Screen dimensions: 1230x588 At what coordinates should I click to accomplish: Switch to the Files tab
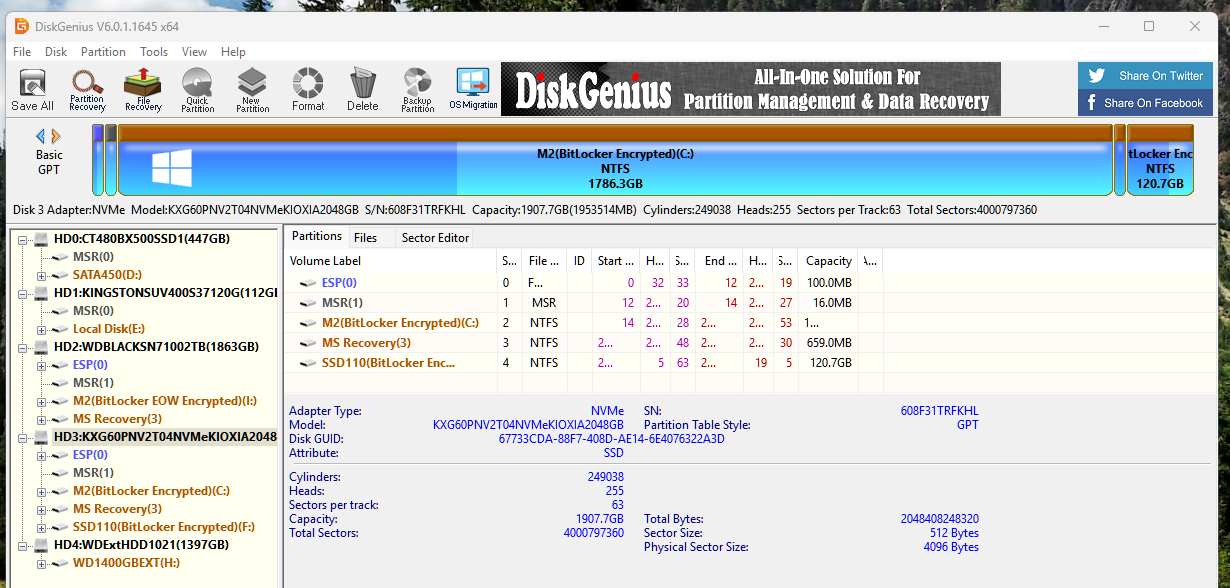pyautogui.click(x=365, y=238)
